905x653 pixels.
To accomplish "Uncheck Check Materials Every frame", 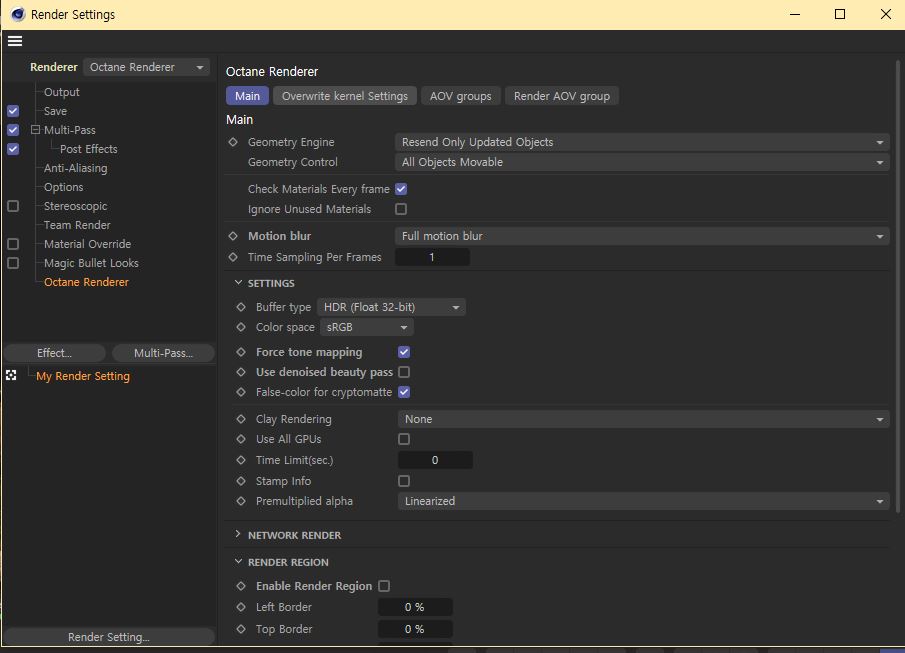I will [x=401, y=189].
